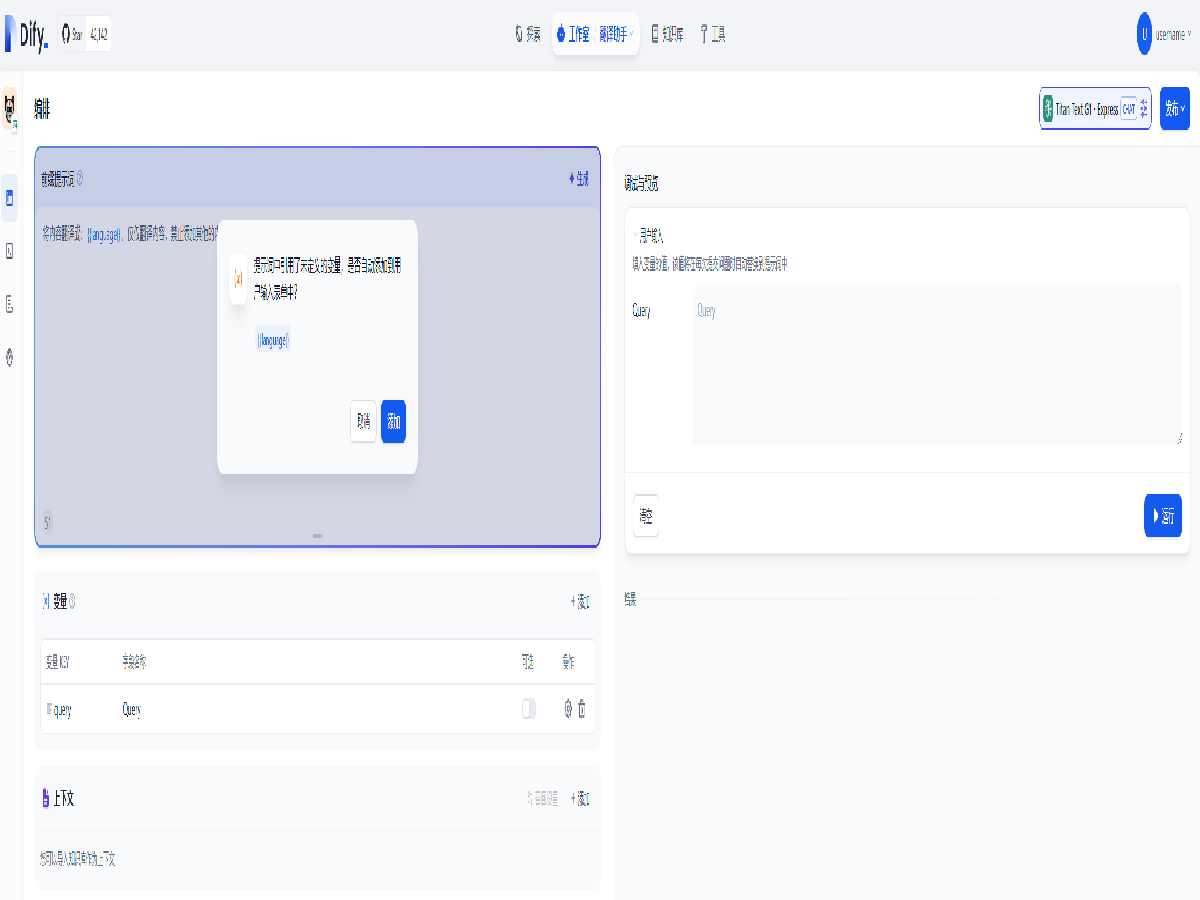
Task: Switch to the 知识库 Knowledge tab
Action: click(x=667, y=34)
